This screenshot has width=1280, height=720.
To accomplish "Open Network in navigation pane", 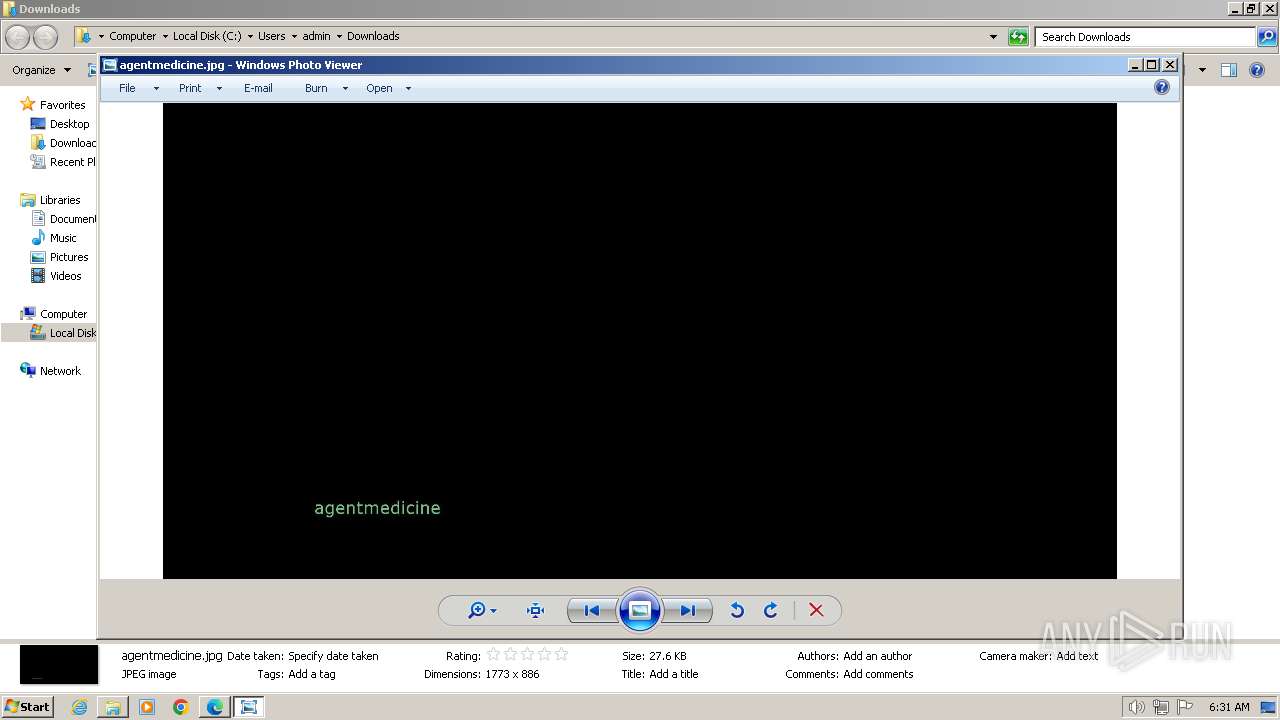I will click(x=60, y=371).
